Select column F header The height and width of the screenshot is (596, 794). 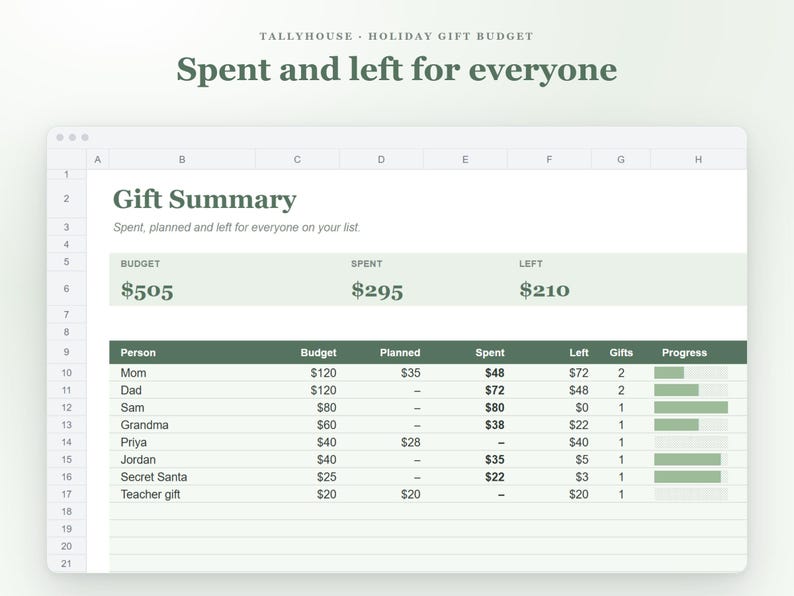(549, 160)
